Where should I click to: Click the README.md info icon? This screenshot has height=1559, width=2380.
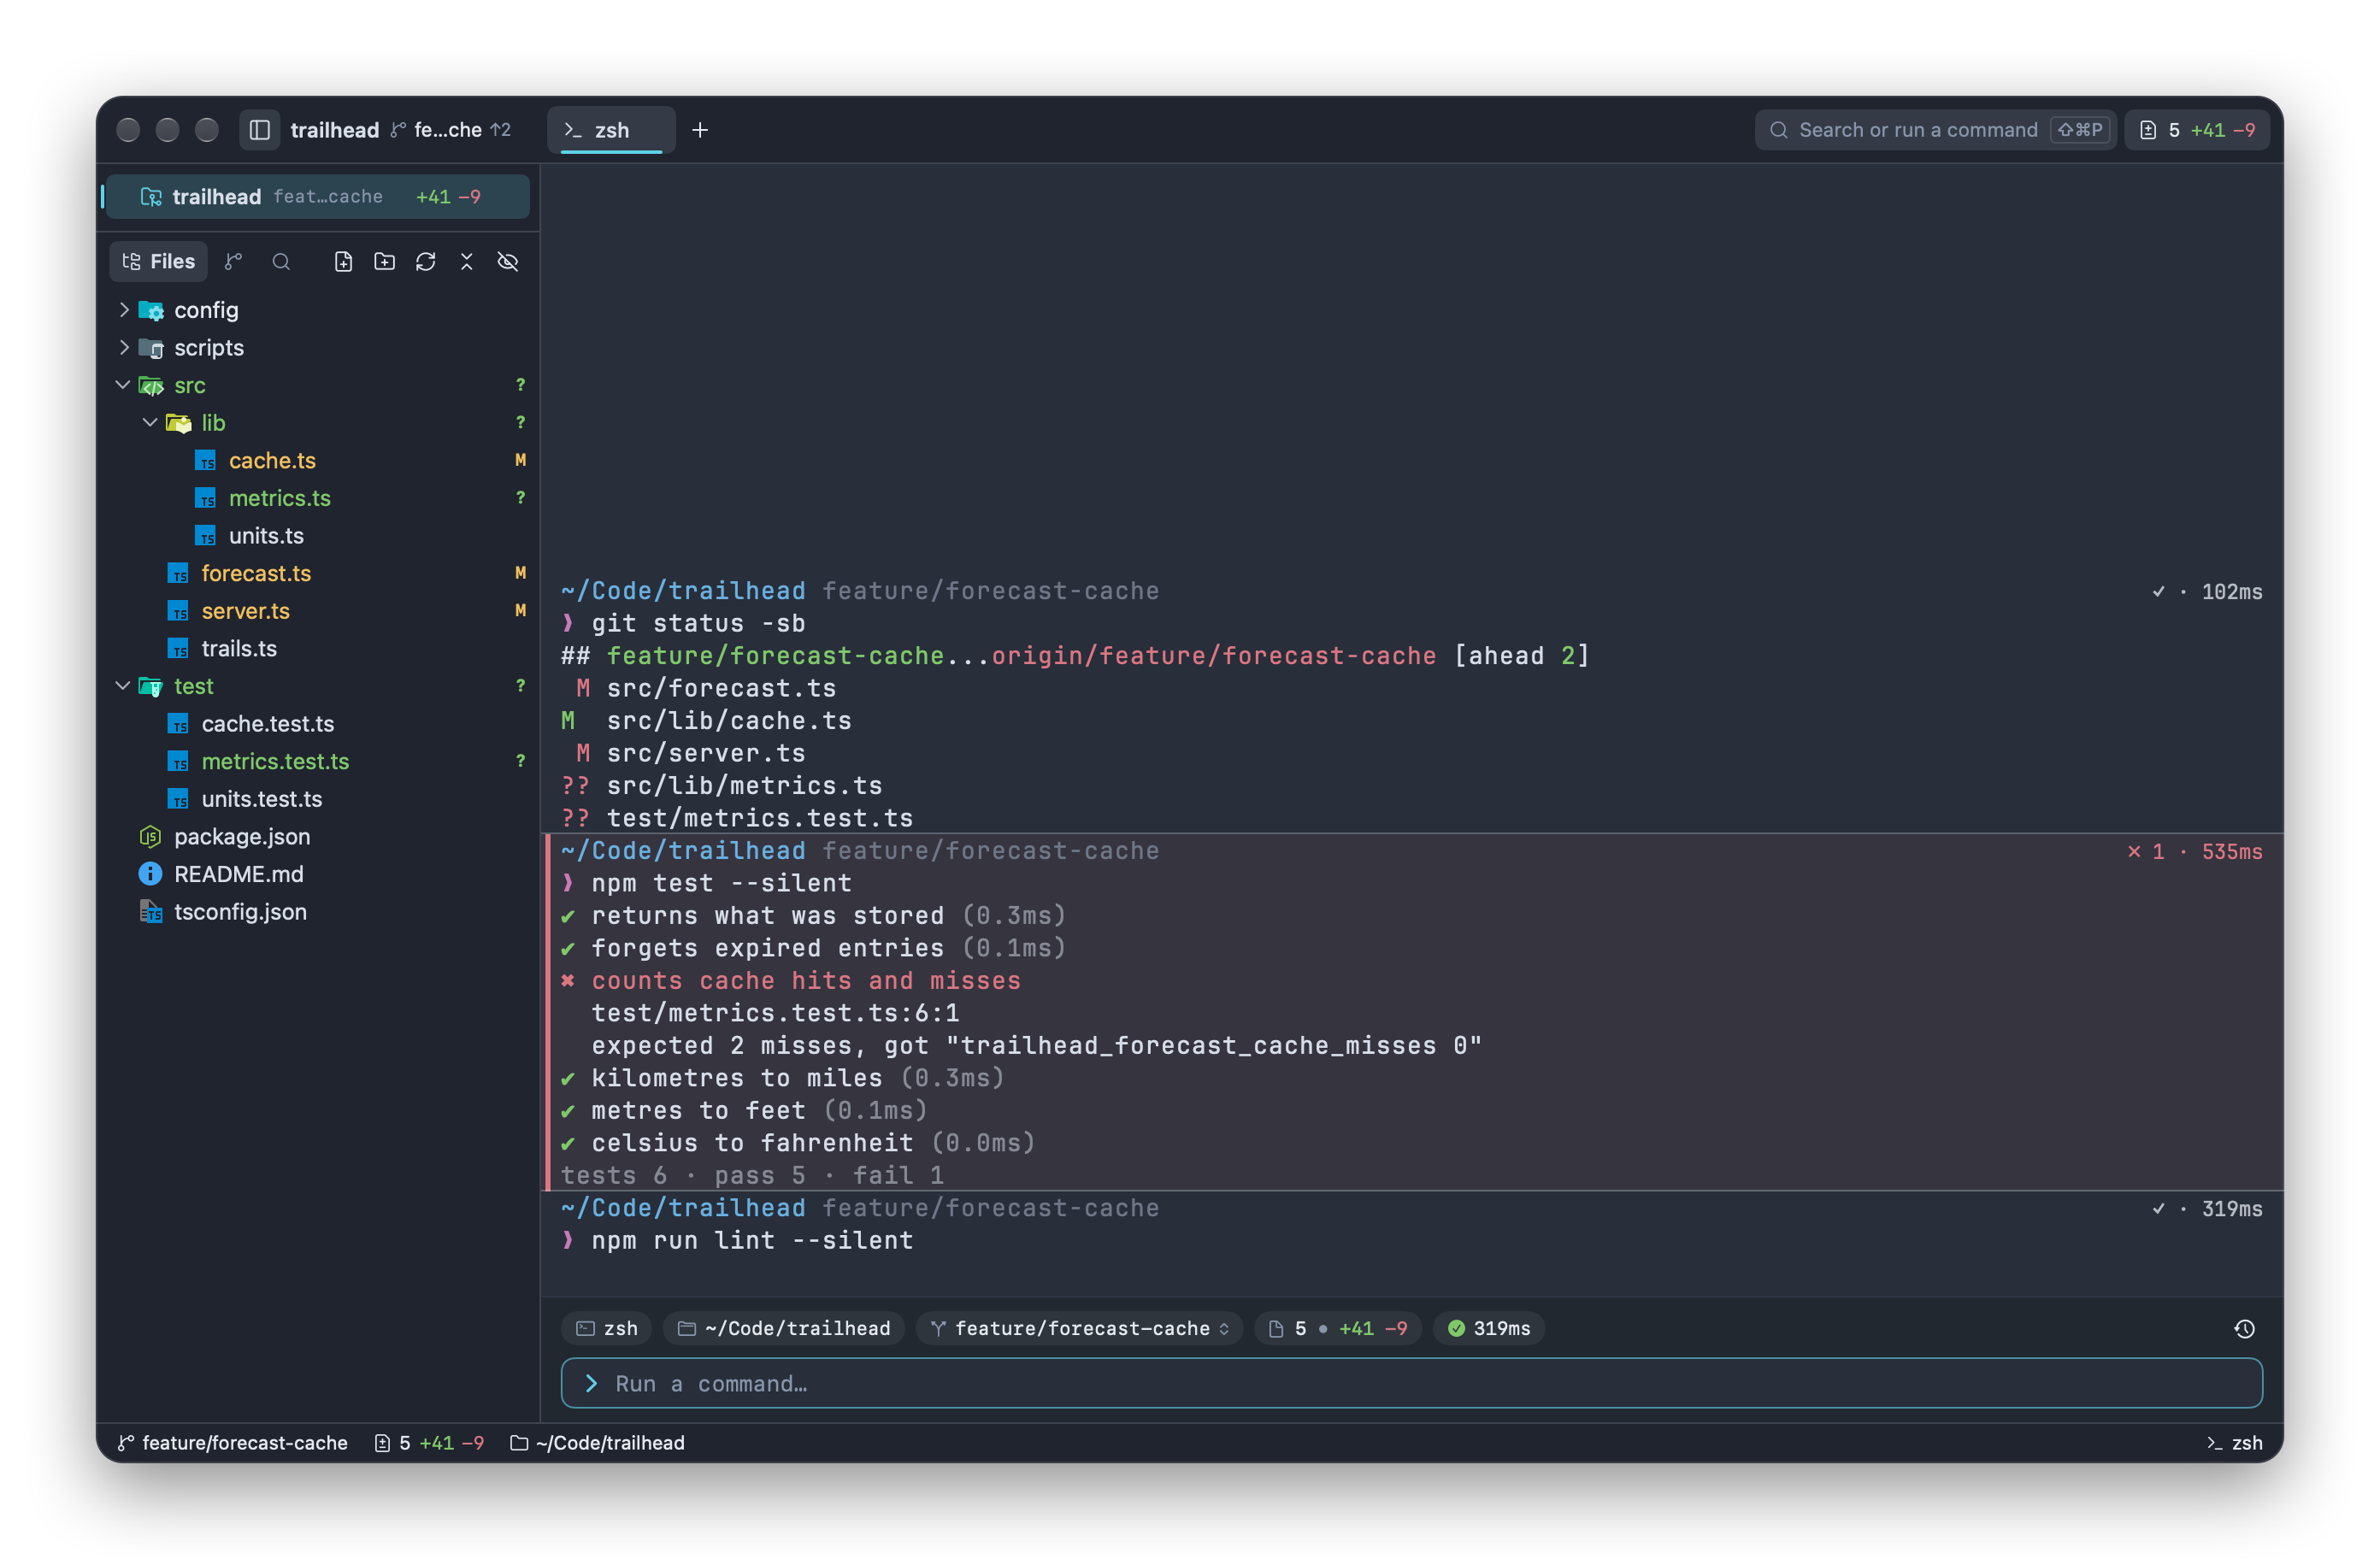[x=150, y=874]
